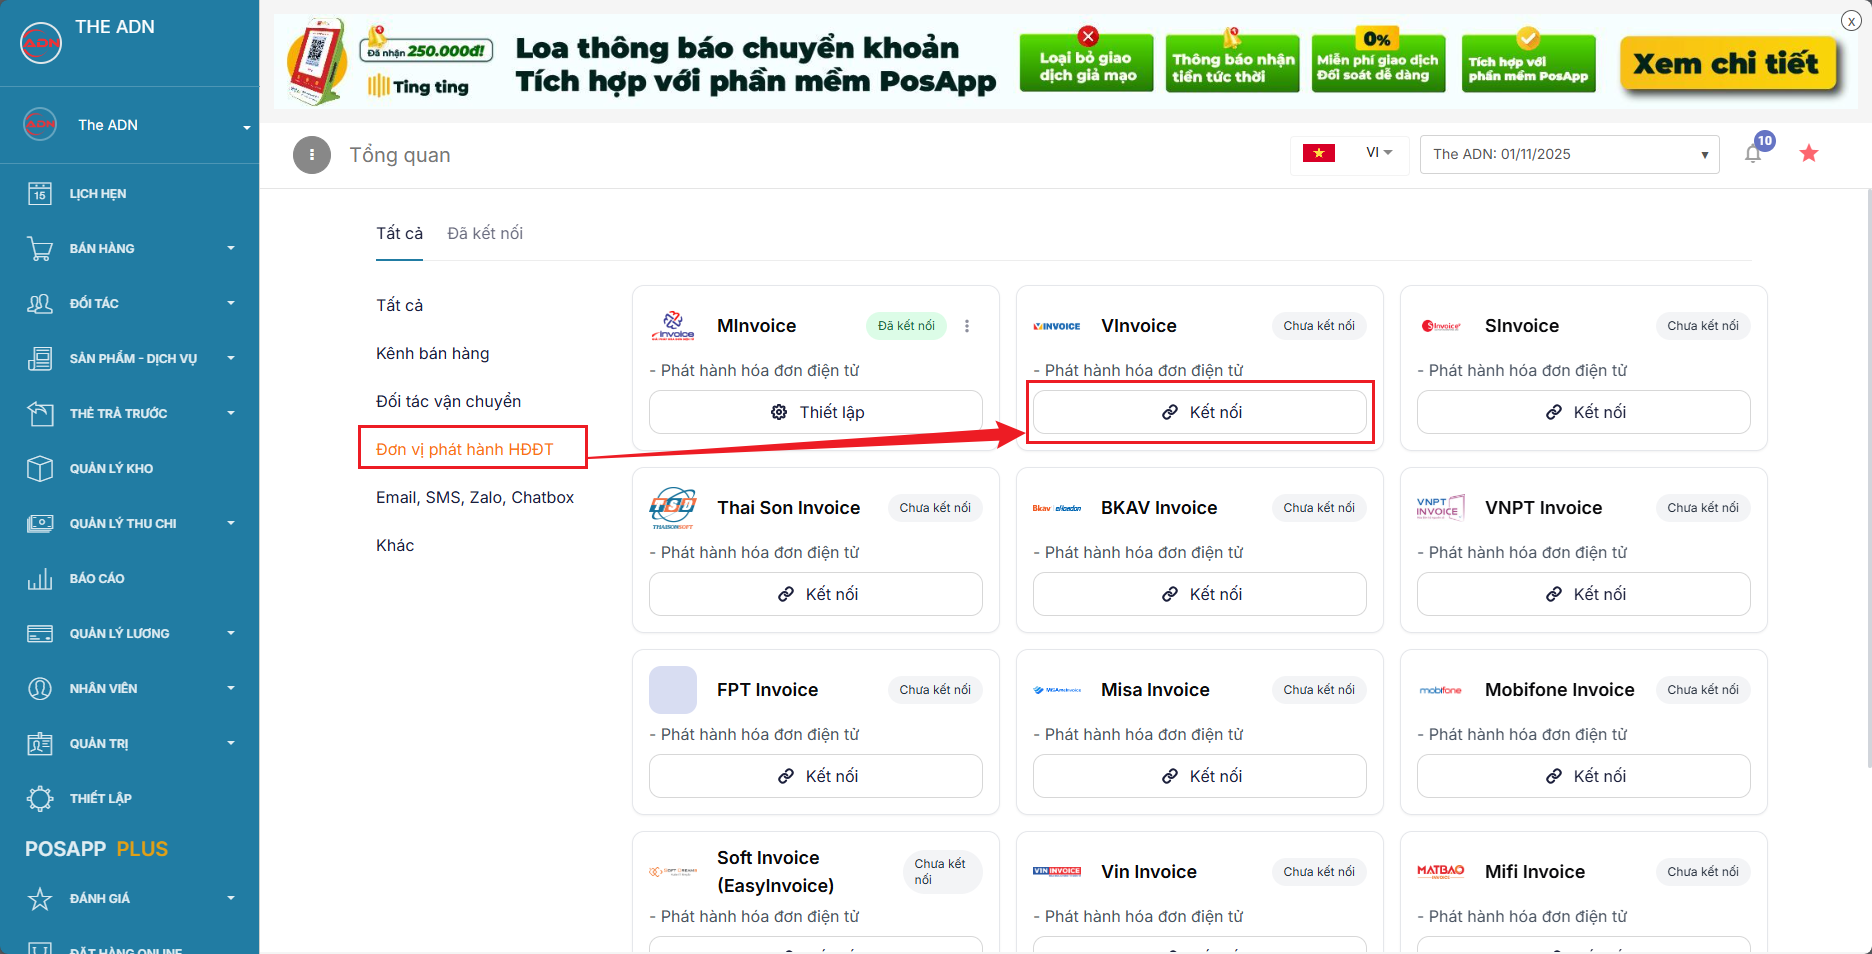Connect Mobifone Invoice via Kết nối
The height and width of the screenshot is (954, 1872).
[1584, 776]
